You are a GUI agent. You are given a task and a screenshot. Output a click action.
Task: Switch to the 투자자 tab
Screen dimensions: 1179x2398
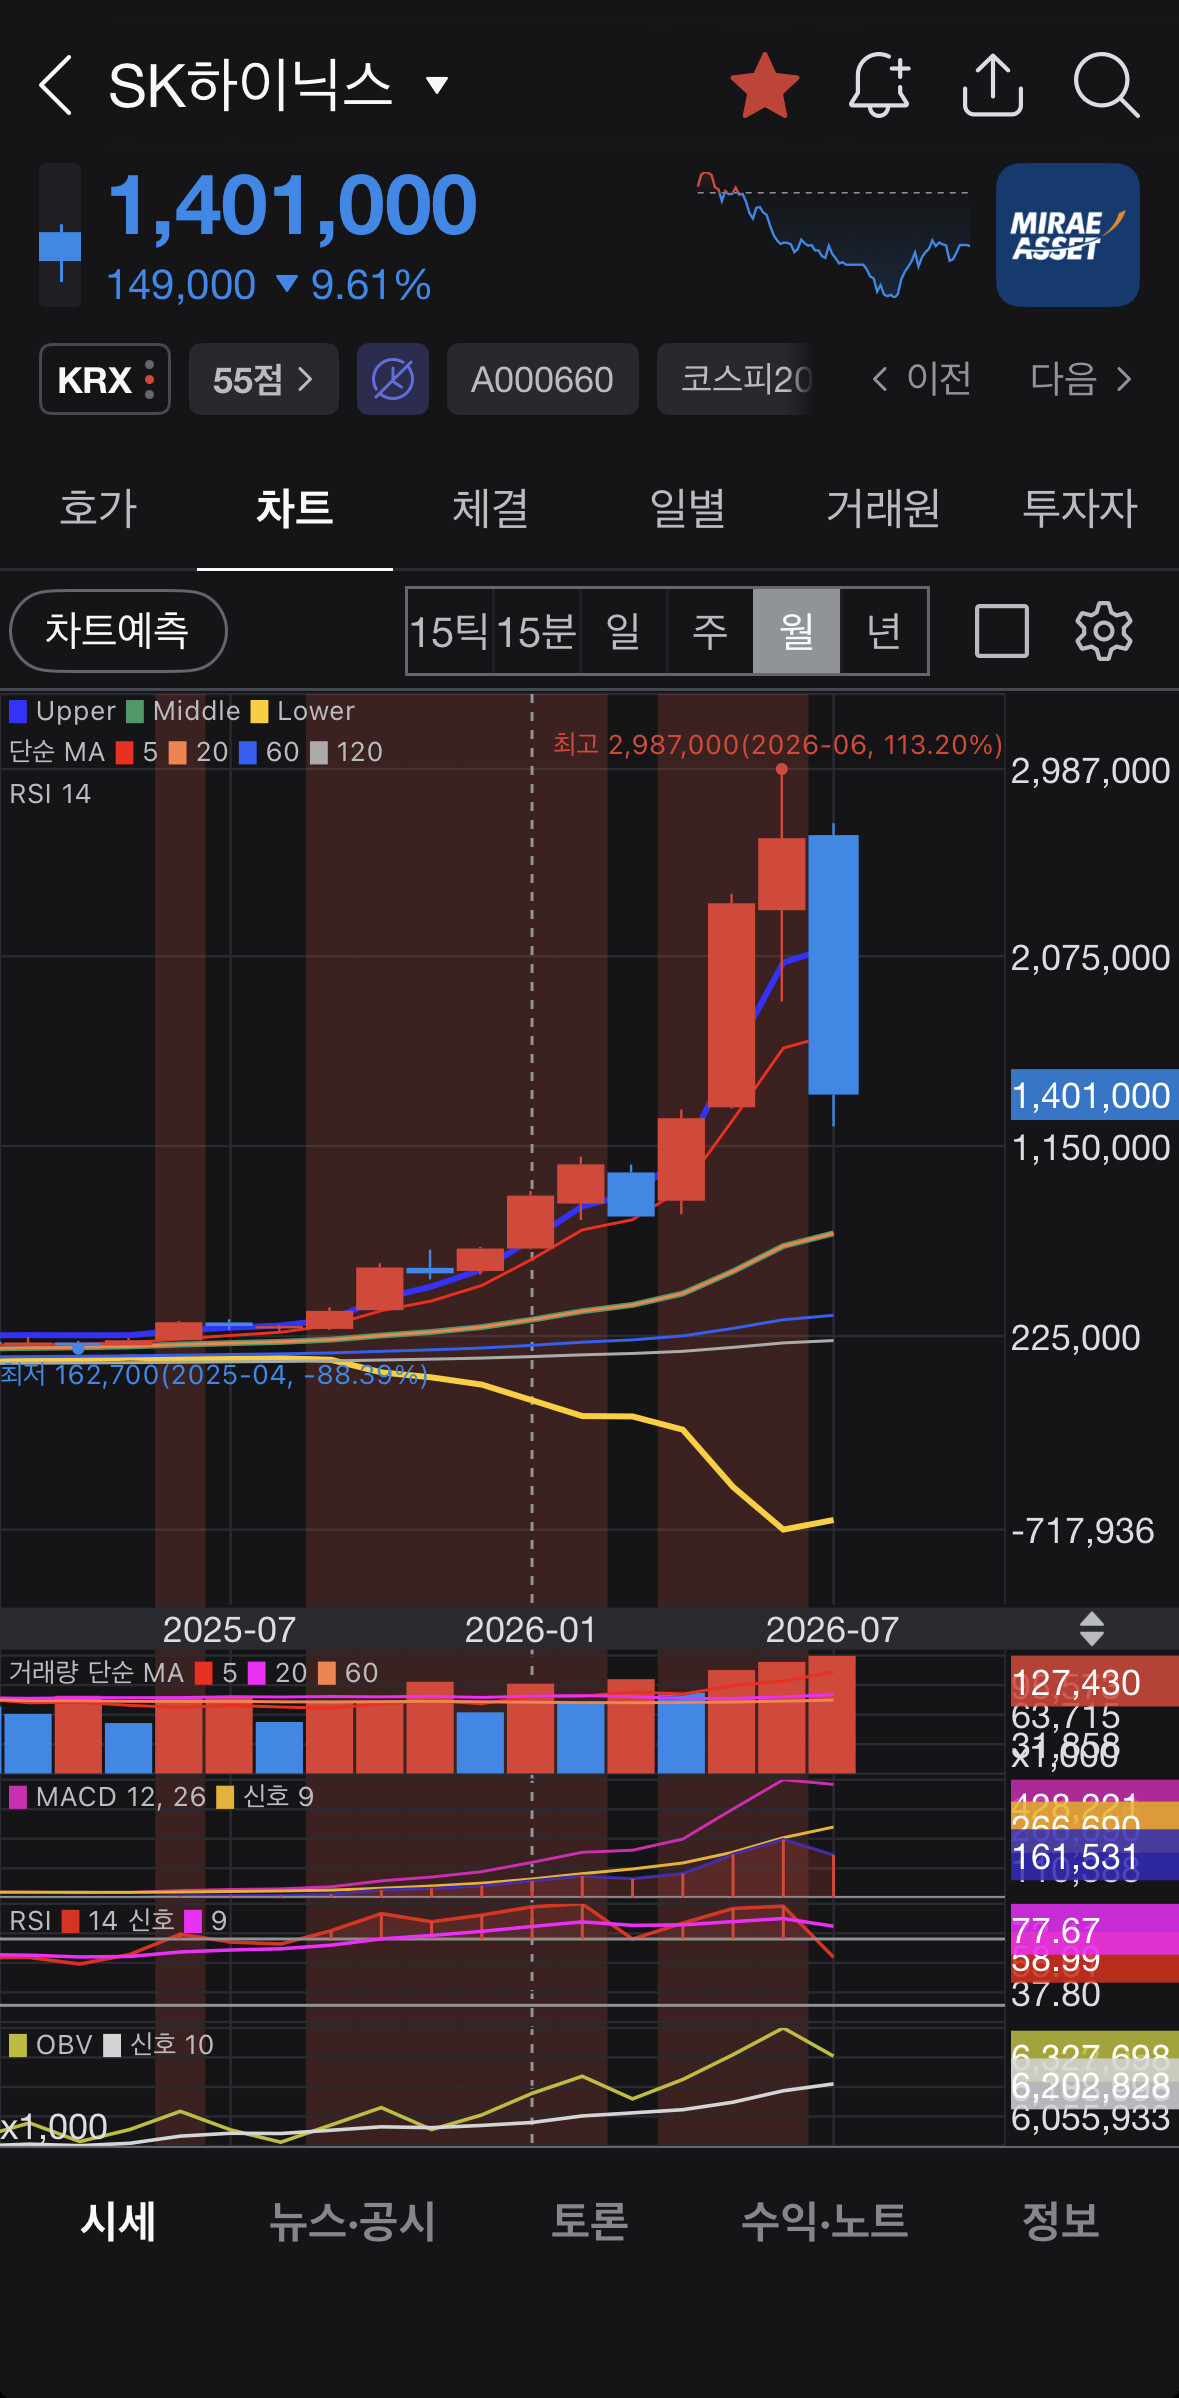click(1080, 508)
